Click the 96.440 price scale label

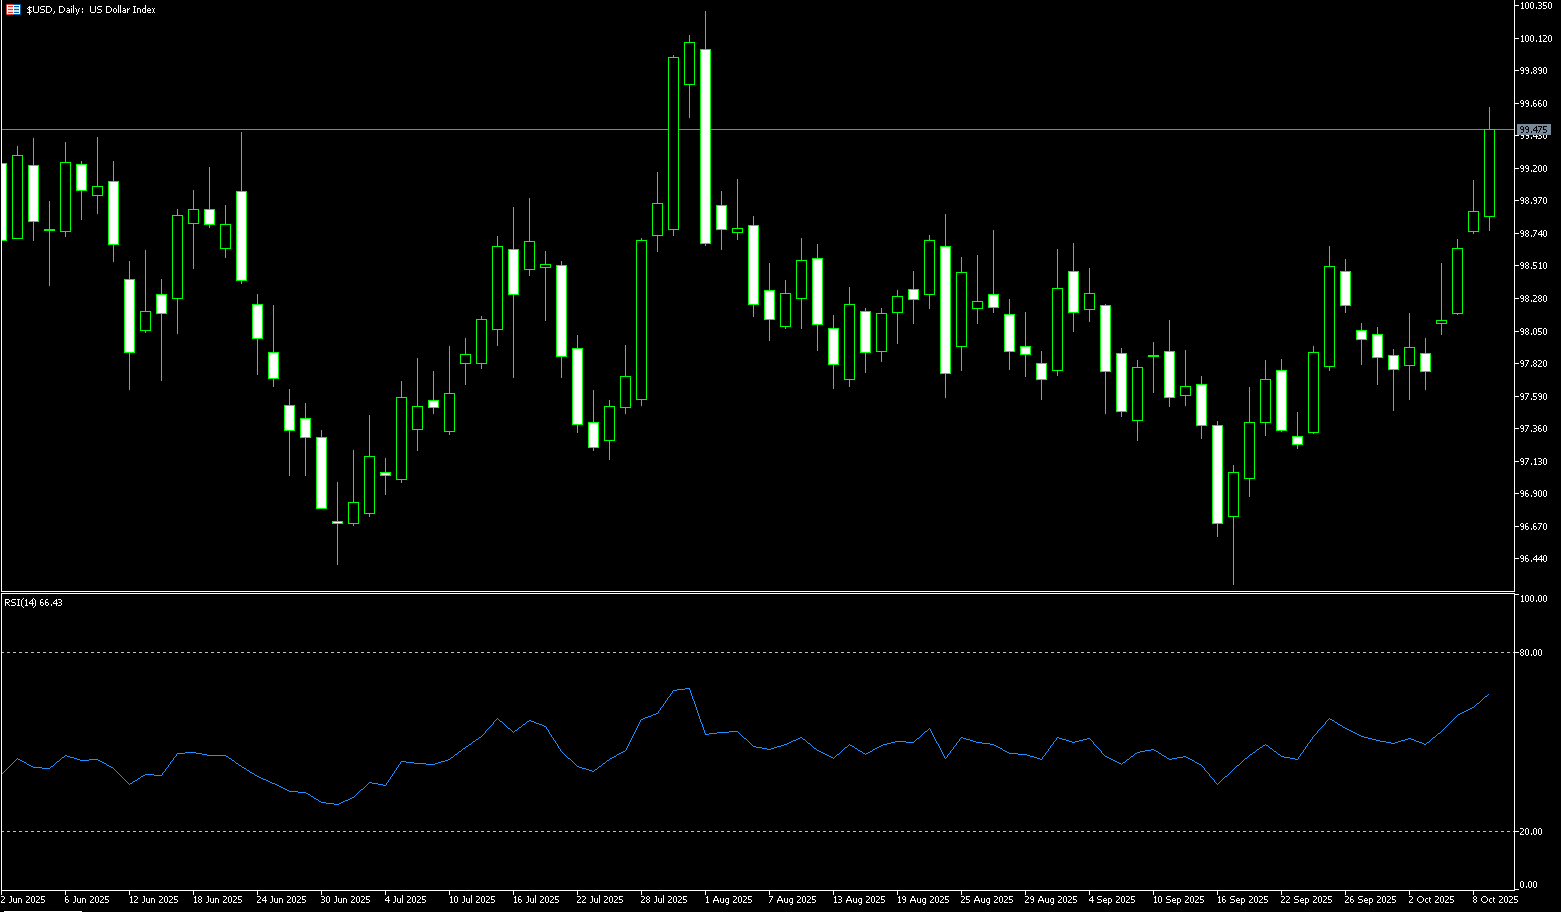click(x=1534, y=559)
